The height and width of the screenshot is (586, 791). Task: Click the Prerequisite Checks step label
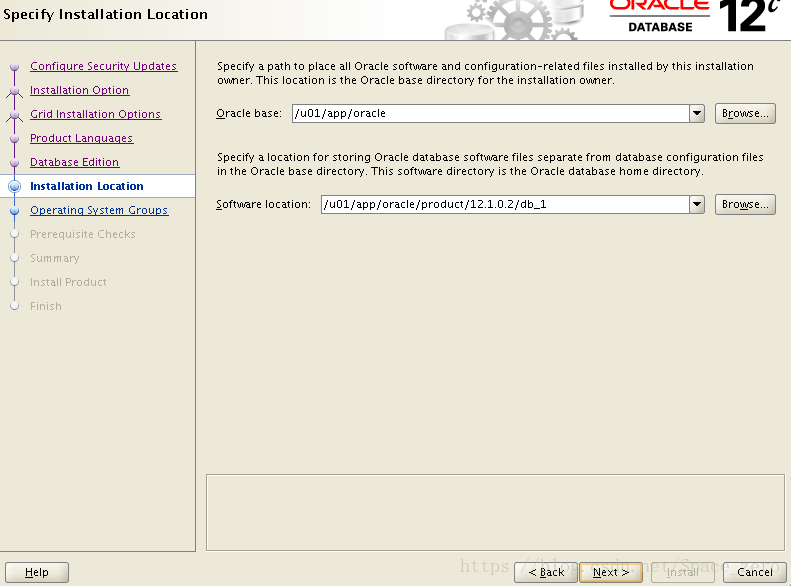[x=83, y=234]
